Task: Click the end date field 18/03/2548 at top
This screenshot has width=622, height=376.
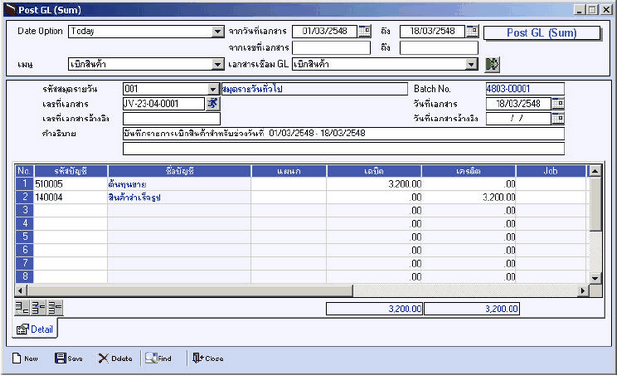Action: pos(432,31)
